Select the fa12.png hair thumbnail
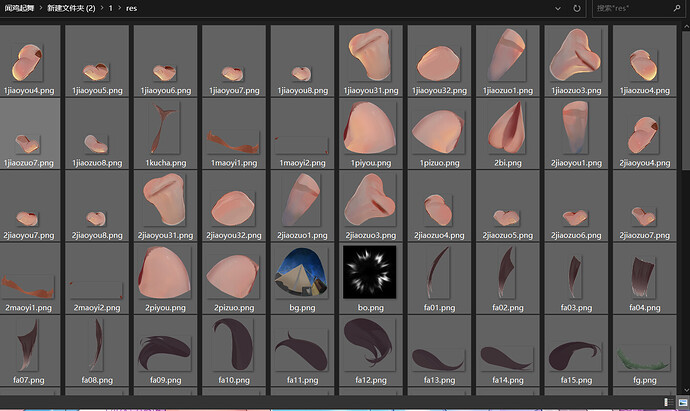 [370, 343]
